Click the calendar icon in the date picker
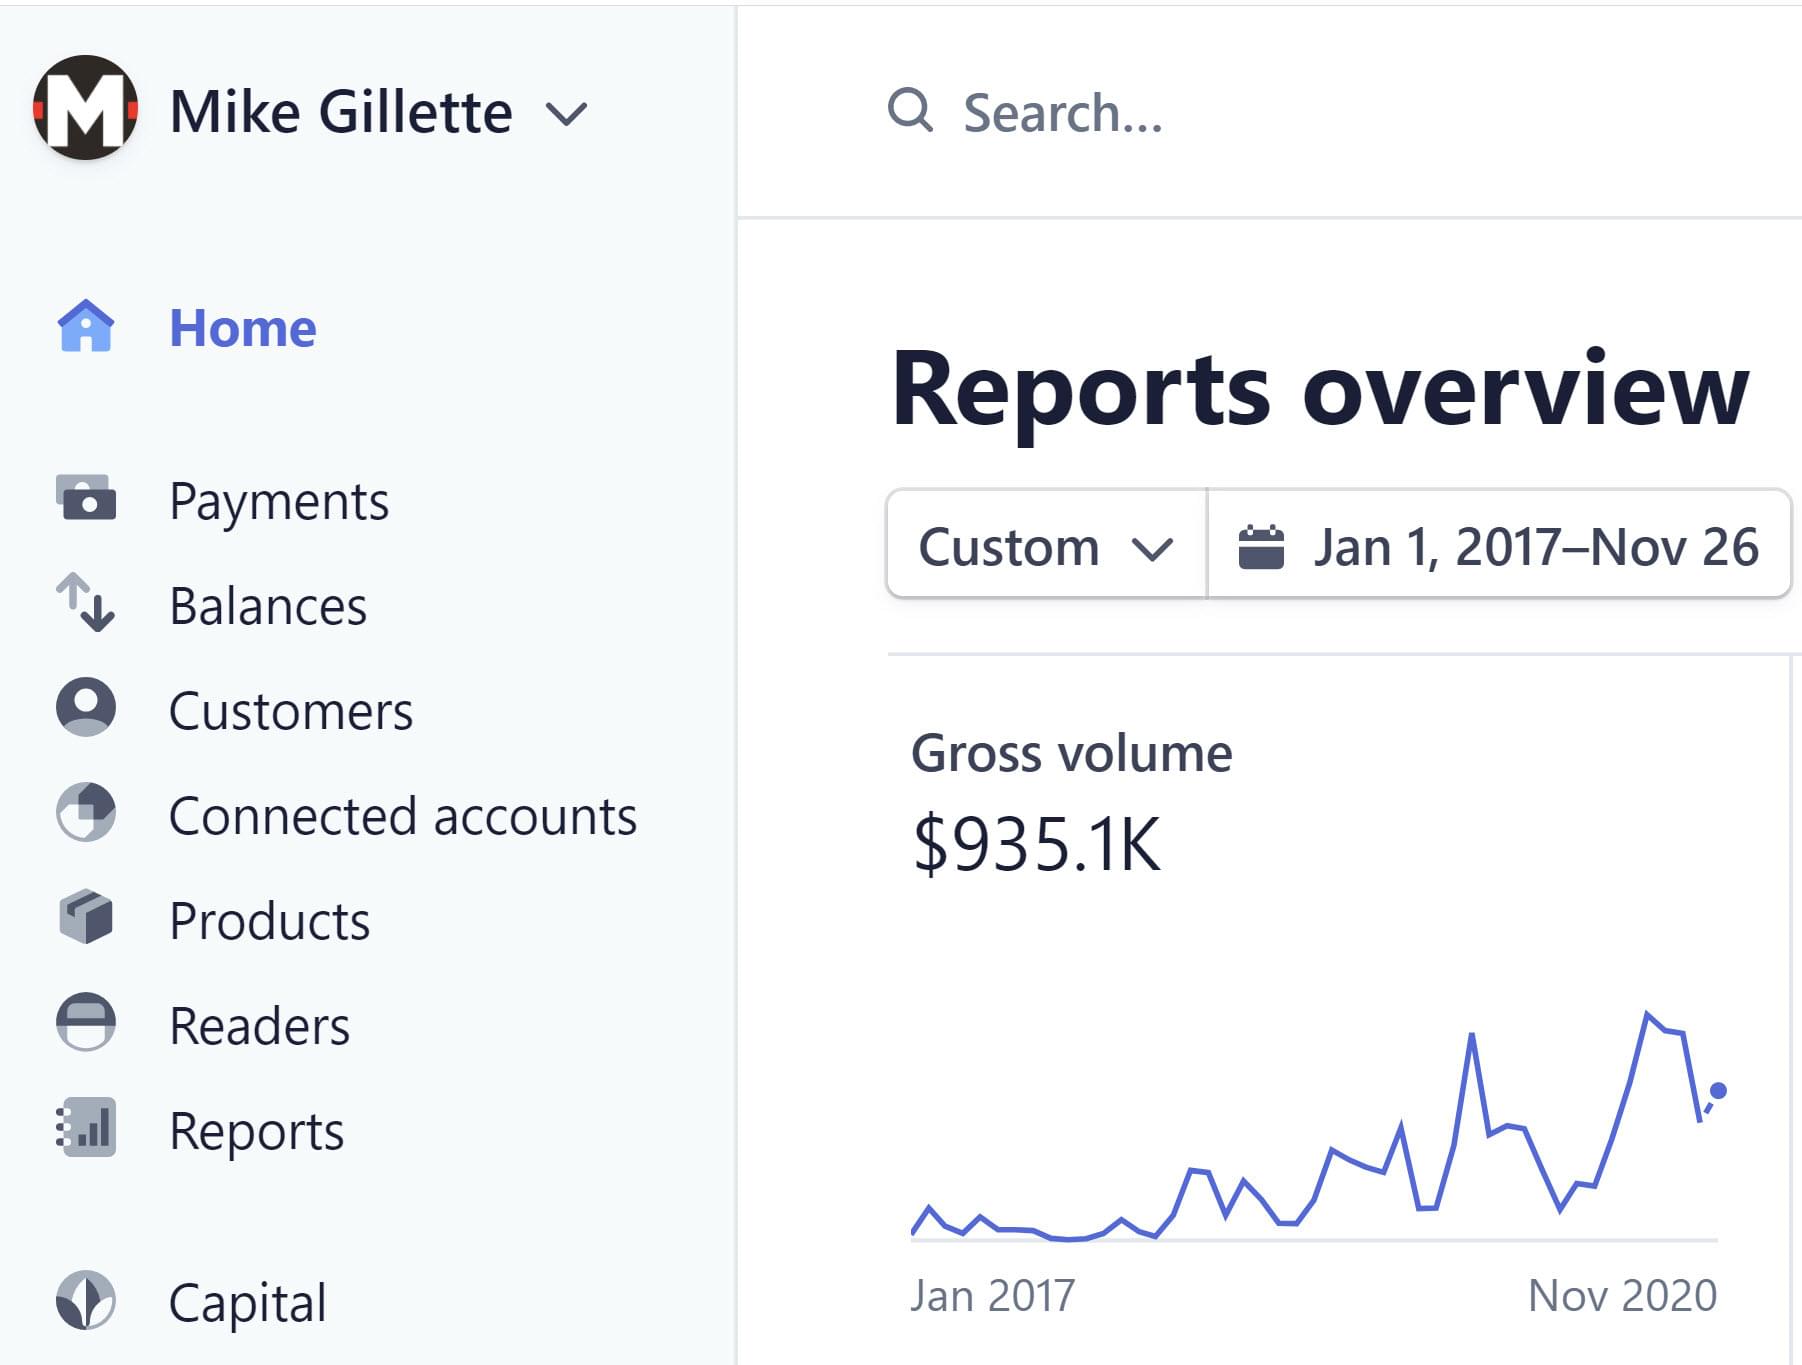 [x=1261, y=547]
